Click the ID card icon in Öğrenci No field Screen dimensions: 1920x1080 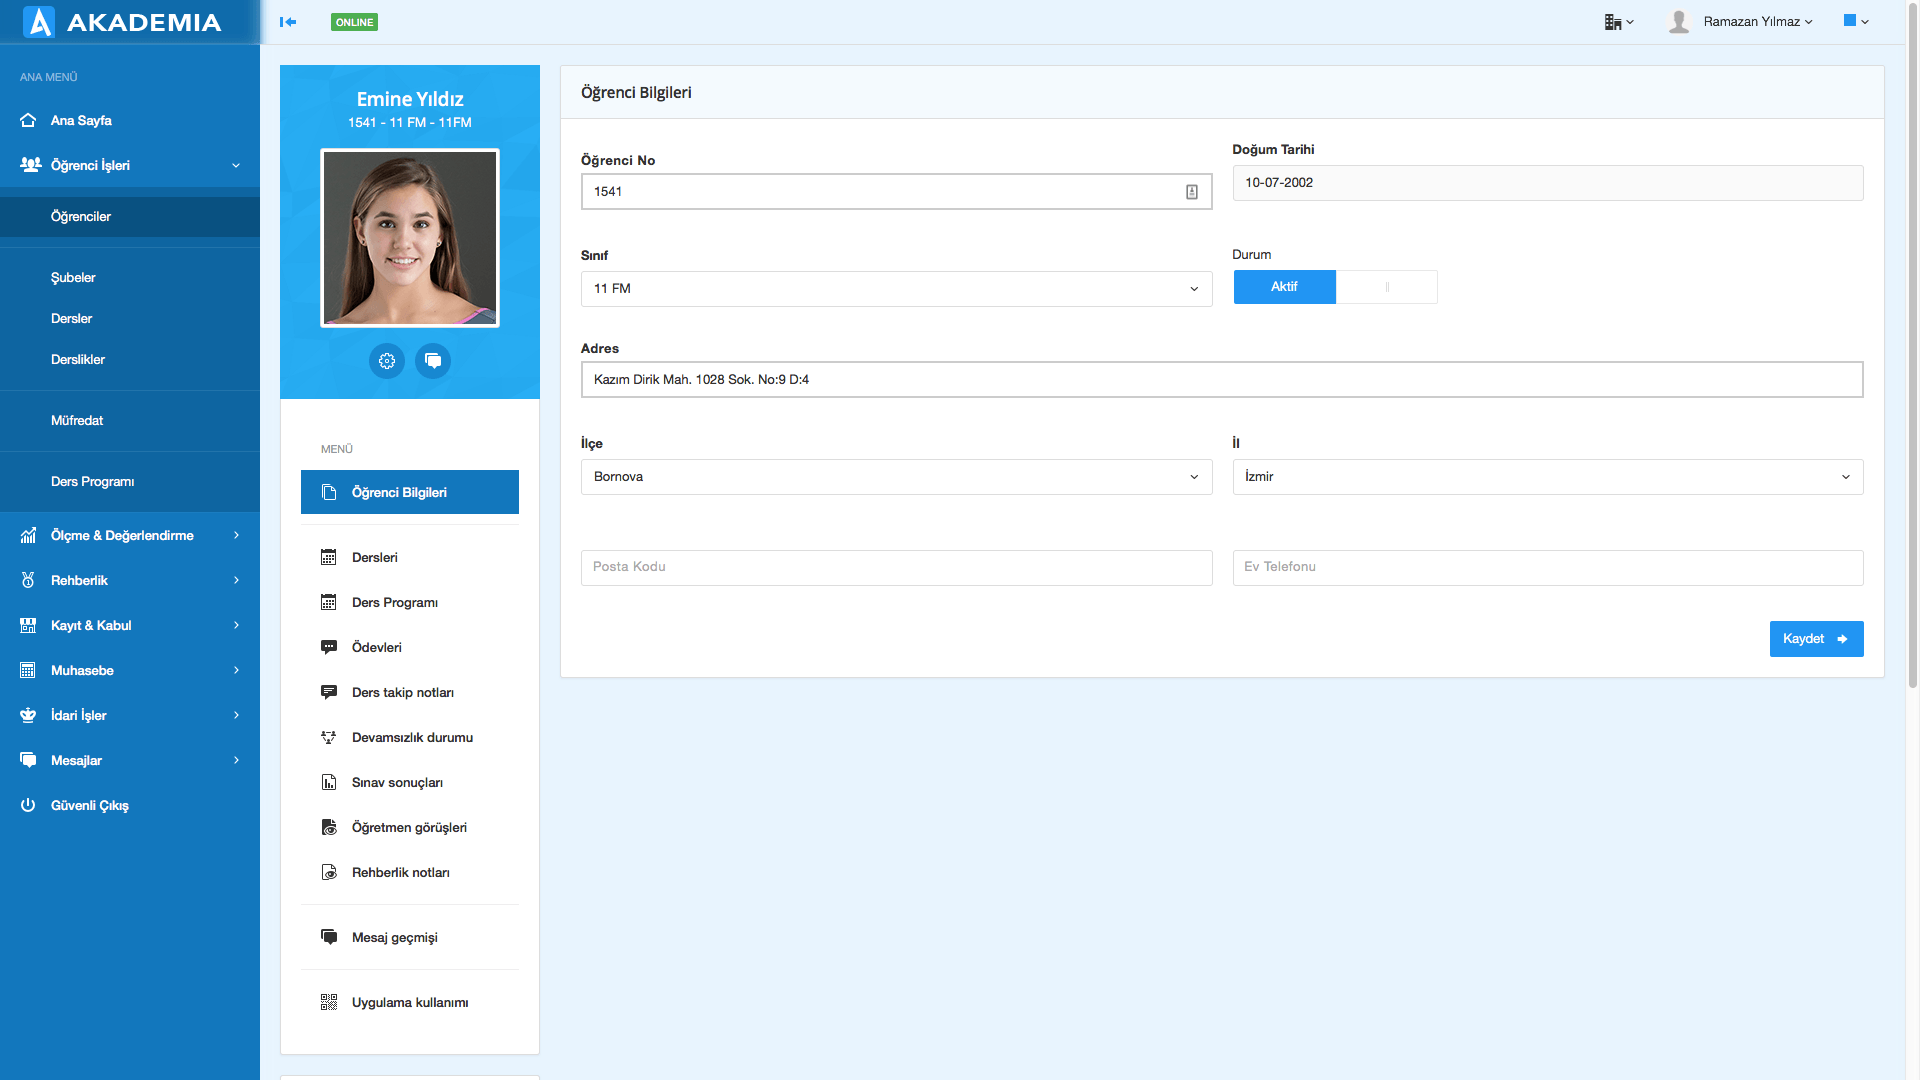point(1192,192)
